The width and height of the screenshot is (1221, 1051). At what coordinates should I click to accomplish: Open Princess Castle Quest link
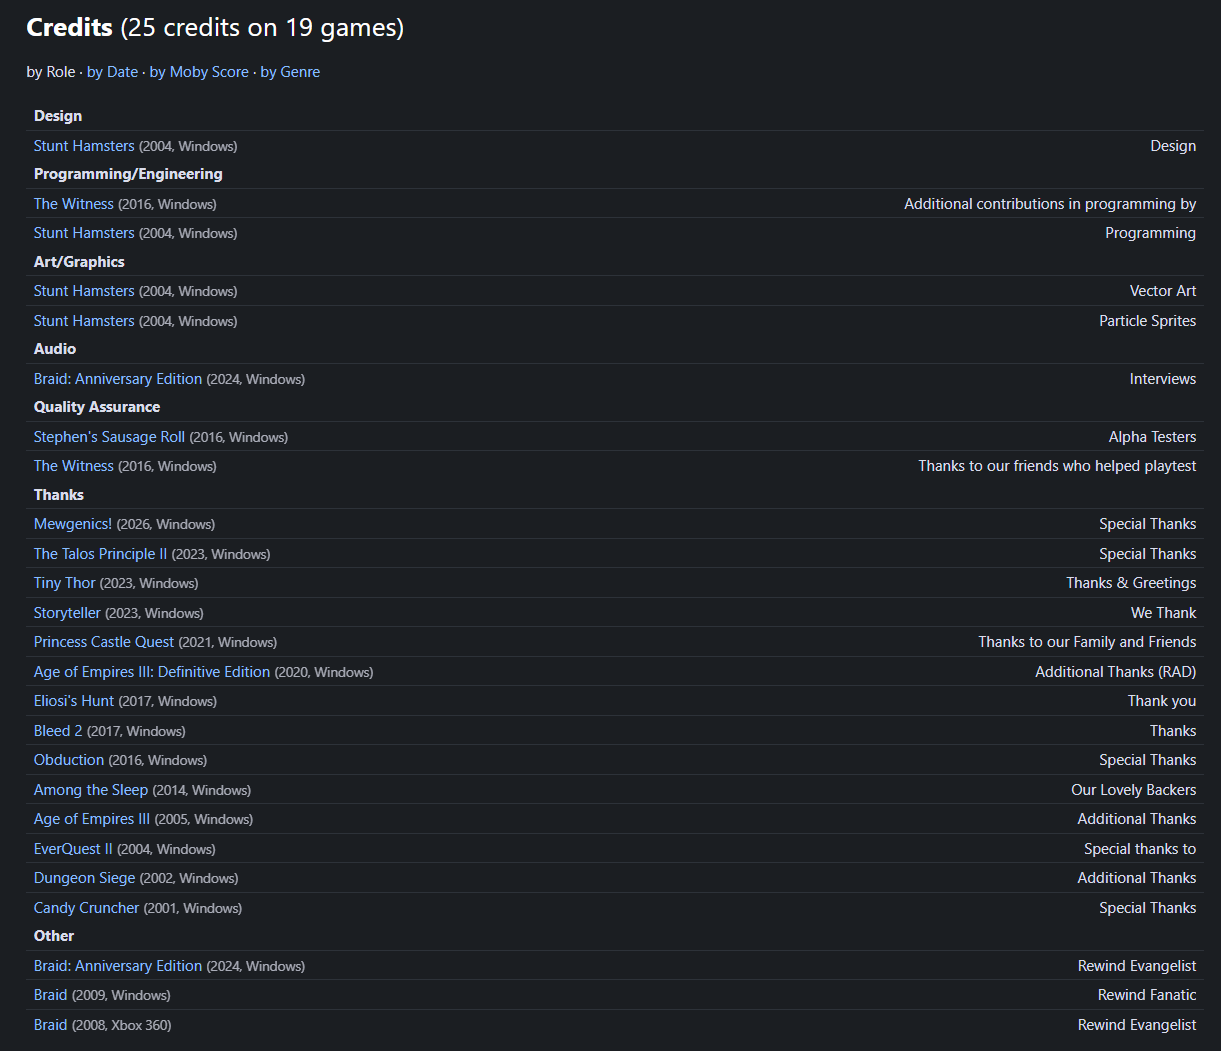104,642
